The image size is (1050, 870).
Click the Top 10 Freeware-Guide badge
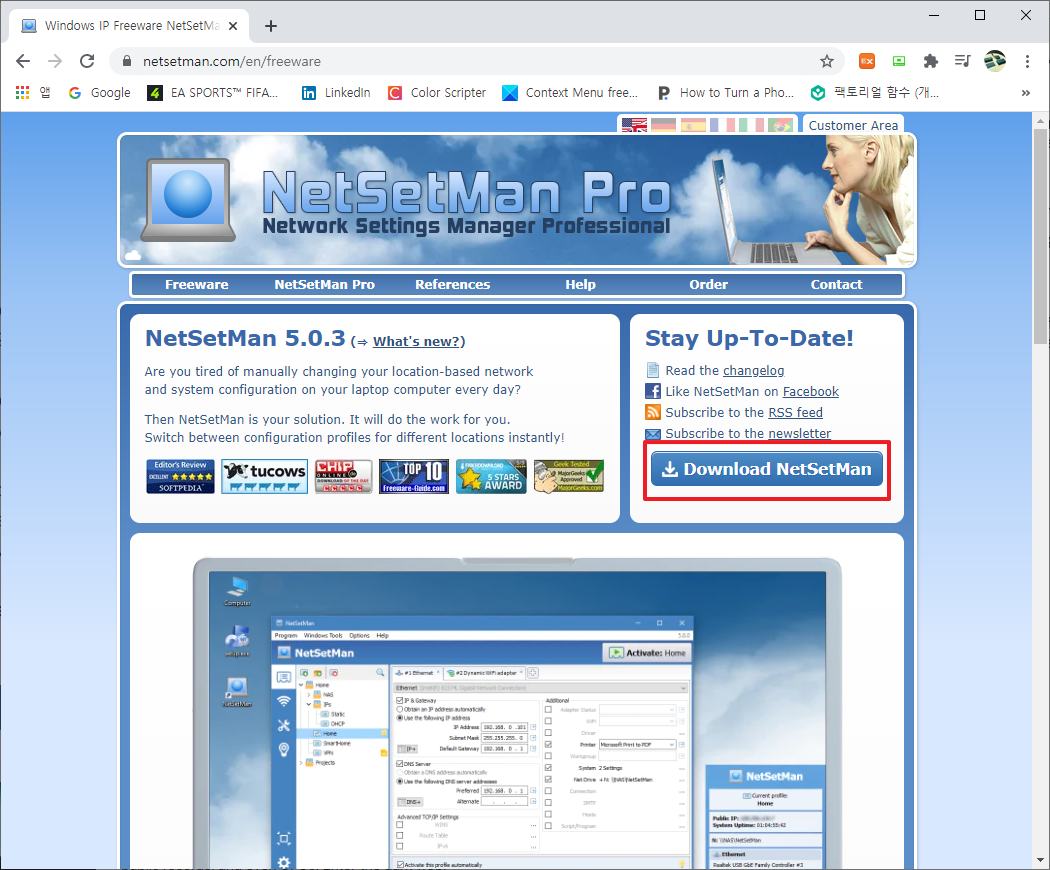pos(414,476)
